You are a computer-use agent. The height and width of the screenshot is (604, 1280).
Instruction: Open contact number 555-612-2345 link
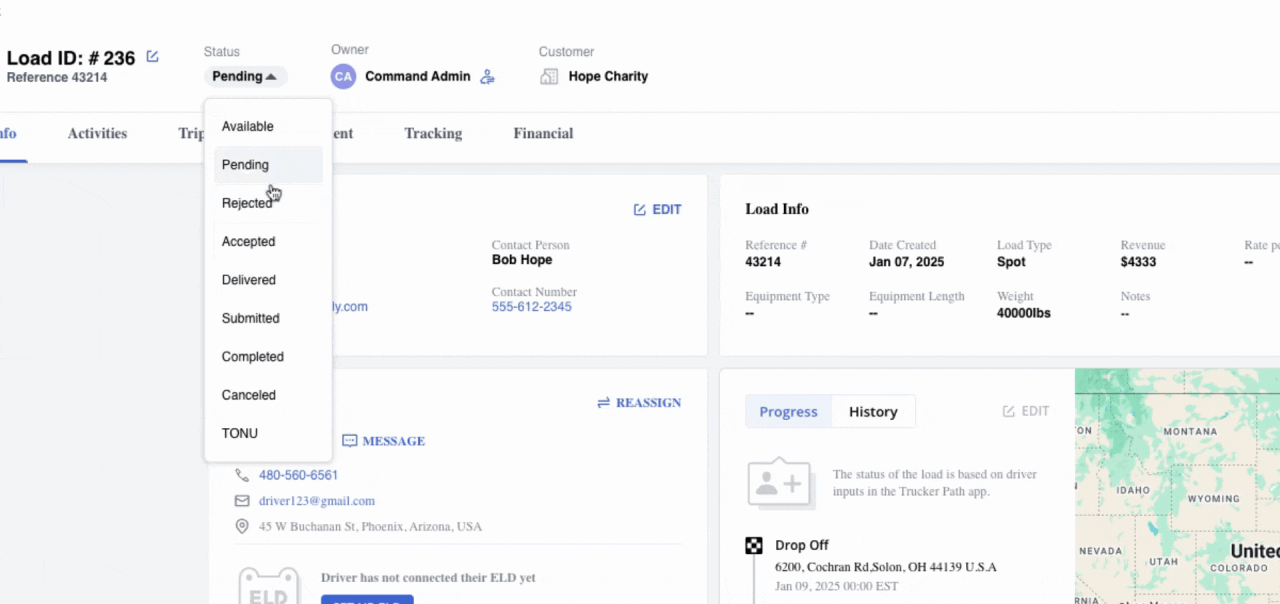pos(531,307)
